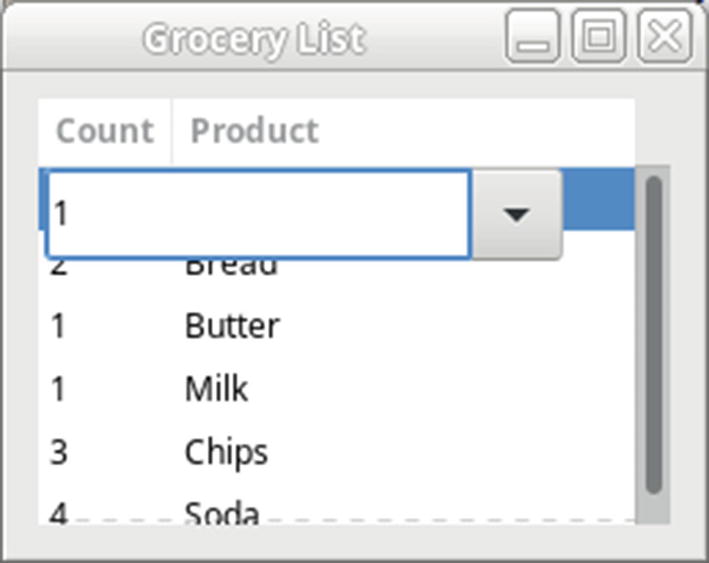
Task: Sort by the Product column header
Action: 254,131
